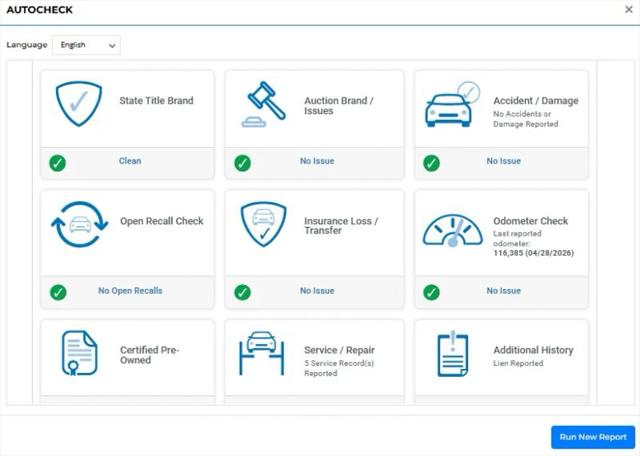
Task: Open No Issue link under Accident / Damage
Action: point(504,161)
